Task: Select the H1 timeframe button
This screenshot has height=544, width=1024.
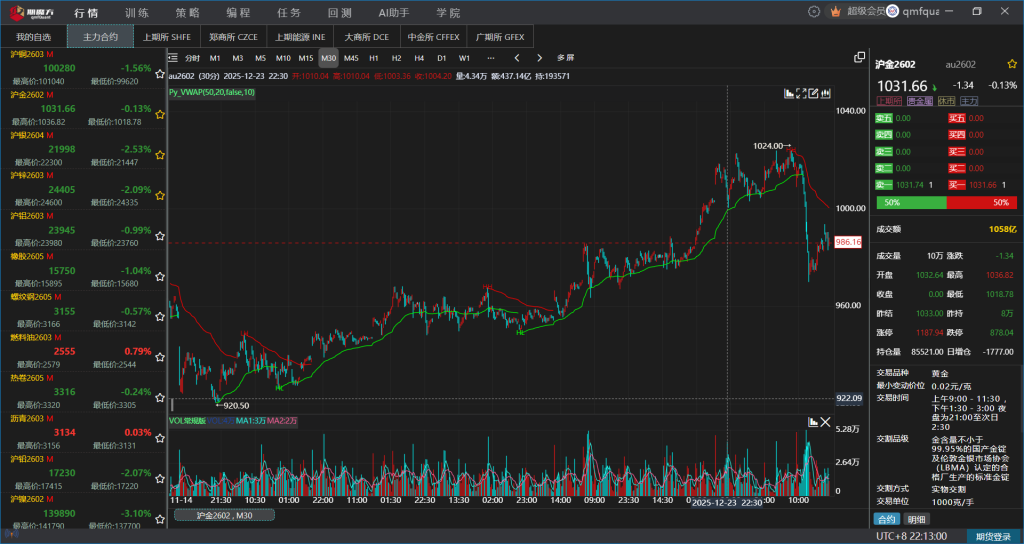Action: 373,58
